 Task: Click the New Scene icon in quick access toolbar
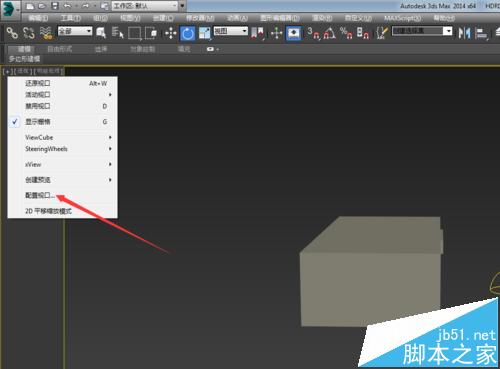coord(30,6)
